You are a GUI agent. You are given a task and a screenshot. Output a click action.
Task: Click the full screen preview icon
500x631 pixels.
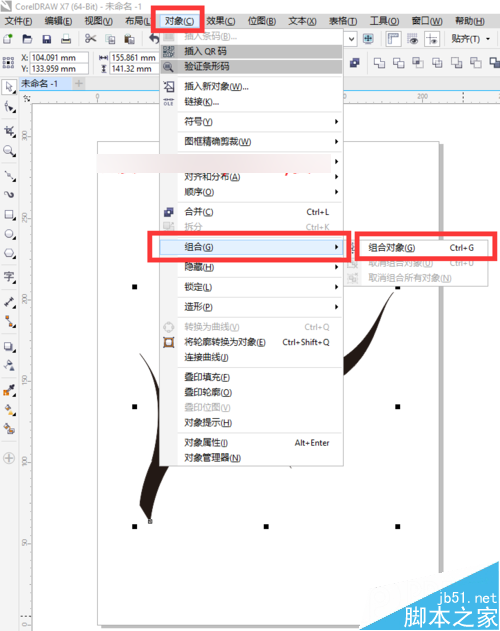[368, 39]
